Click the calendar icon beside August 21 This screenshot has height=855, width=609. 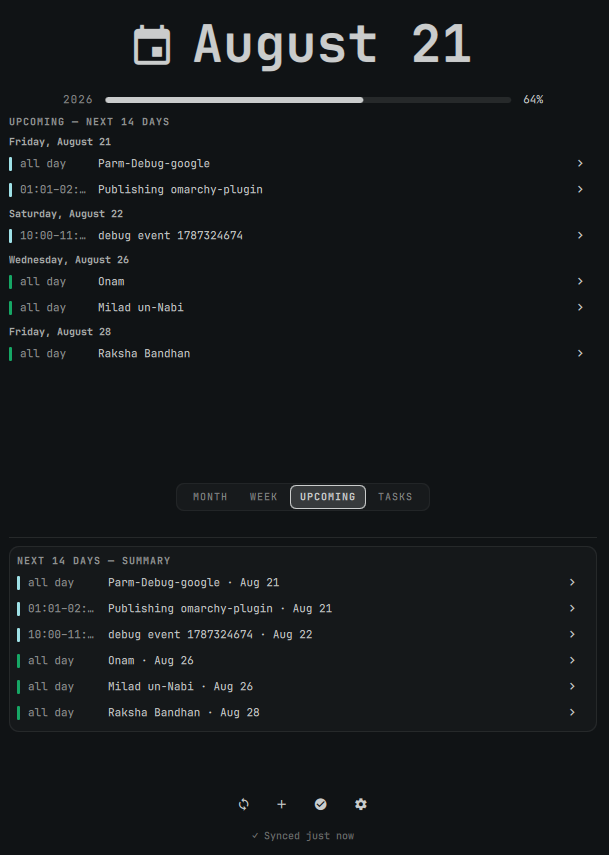[x=152, y=45]
